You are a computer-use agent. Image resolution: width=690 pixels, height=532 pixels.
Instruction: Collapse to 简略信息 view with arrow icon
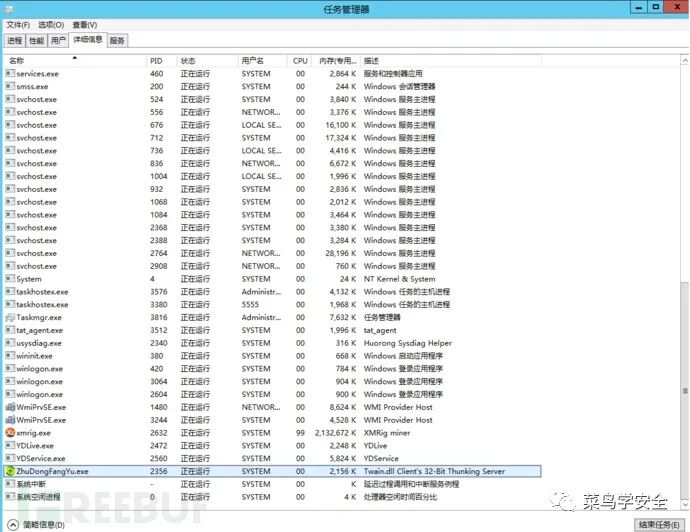pyautogui.click(x=13, y=525)
